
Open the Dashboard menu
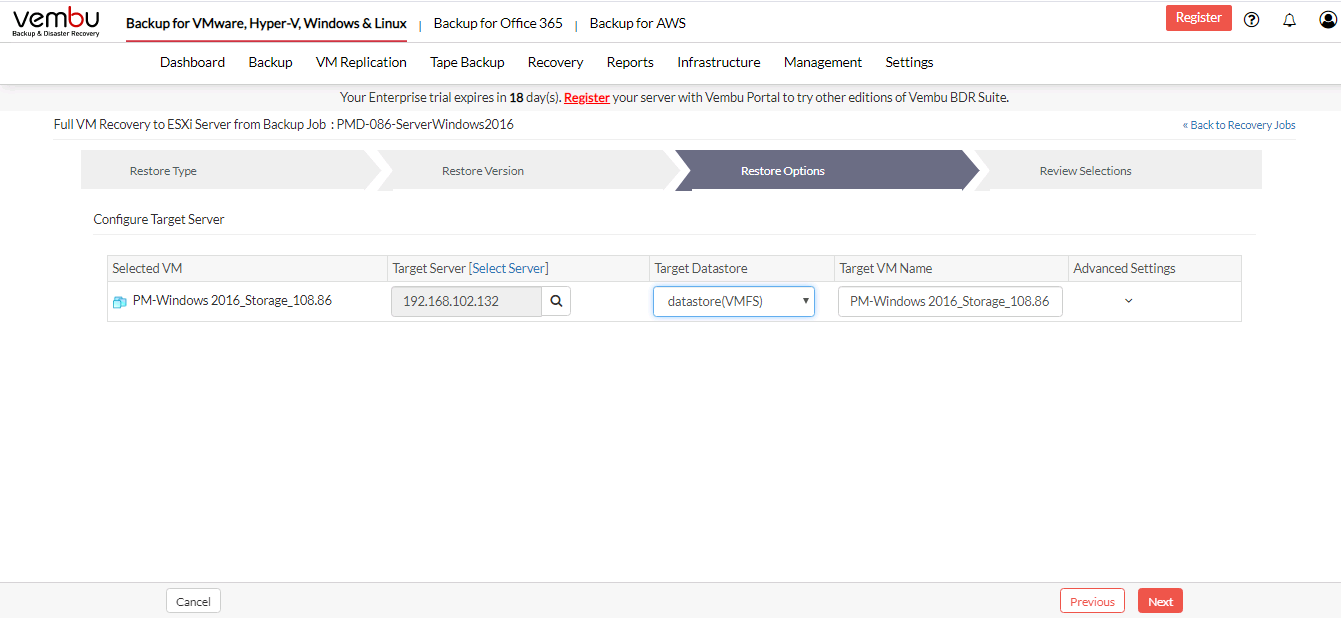click(192, 62)
